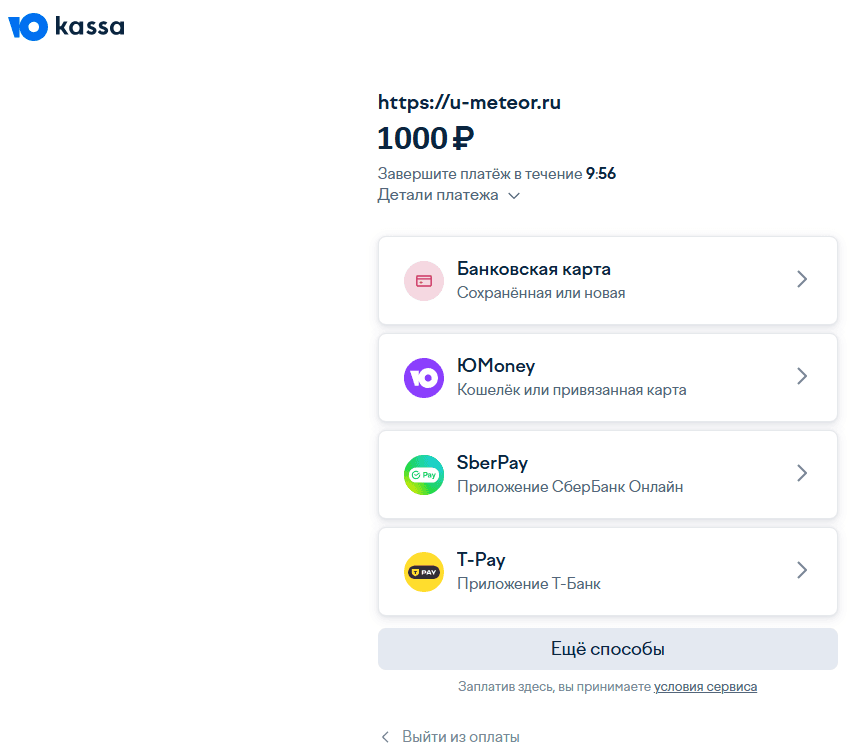Click the yellow T-Pay icon
The height and width of the screenshot is (750, 851).
click(423, 571)
